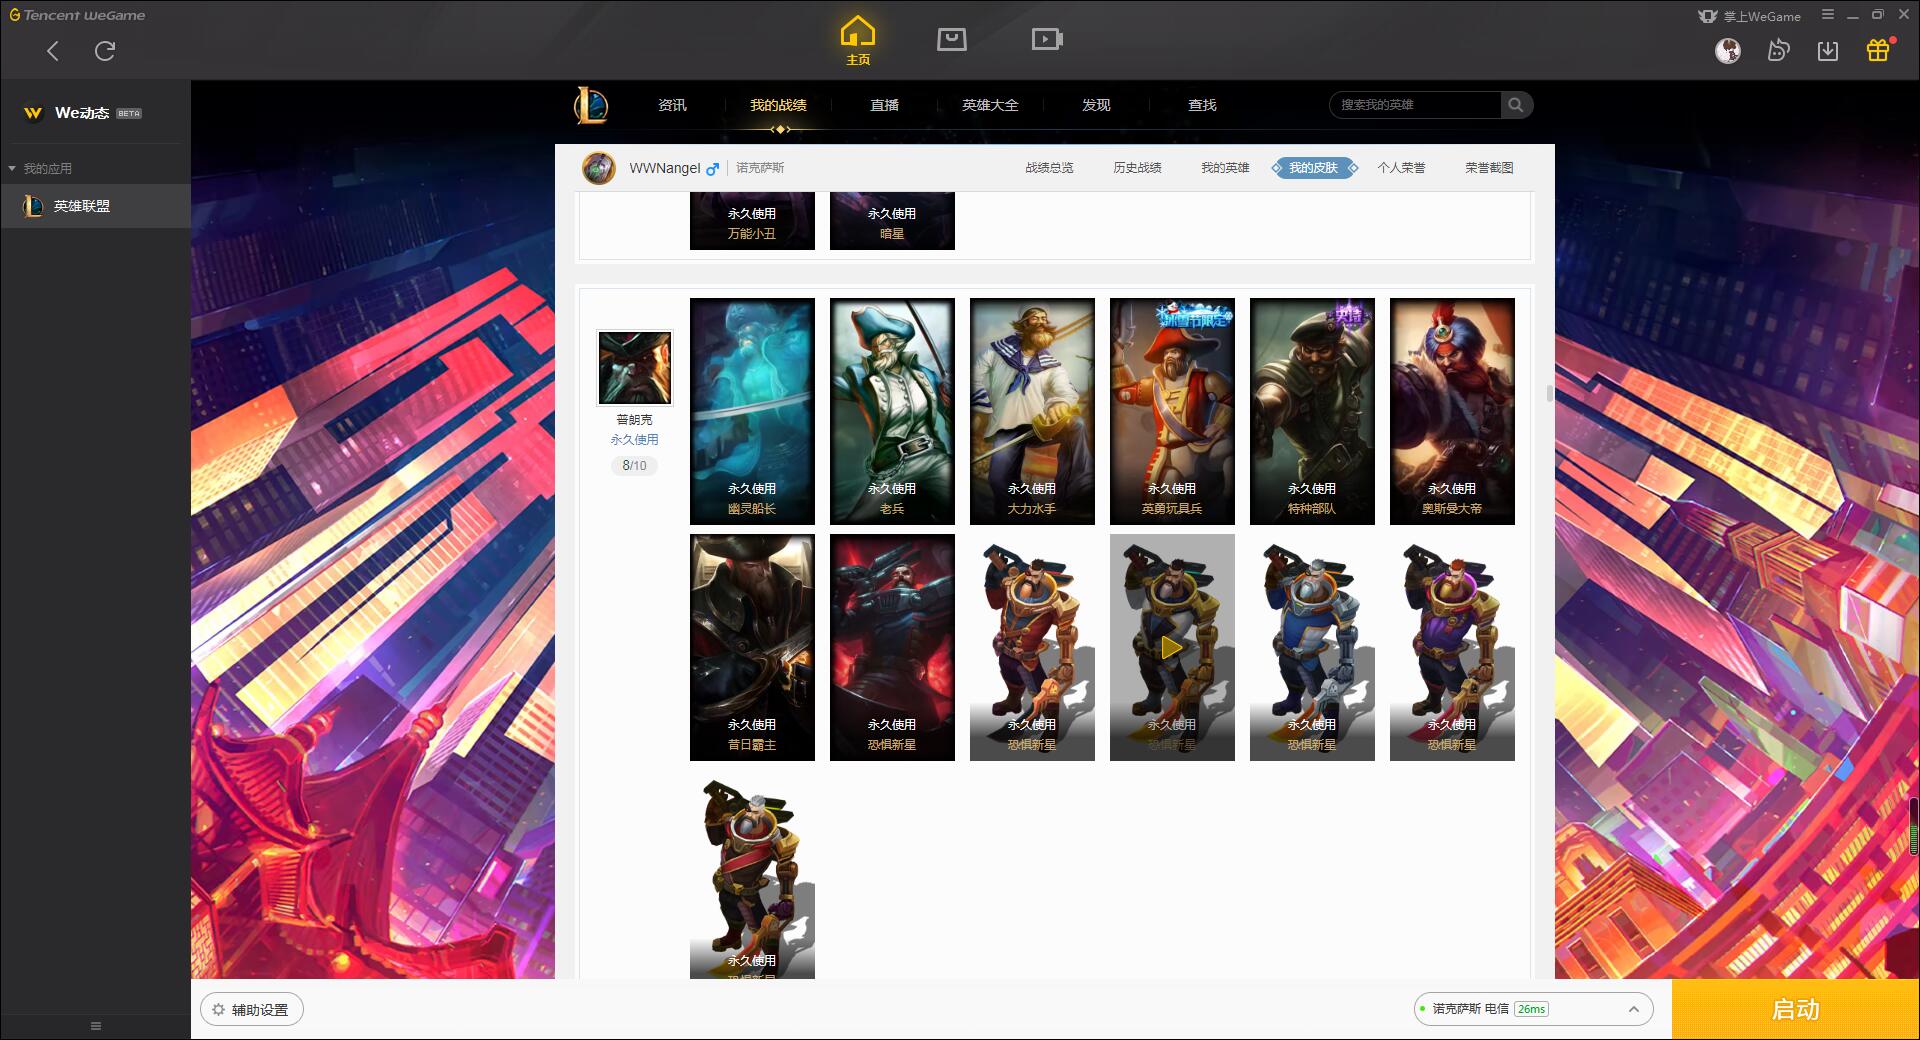Open the download manager icon

1828,51
